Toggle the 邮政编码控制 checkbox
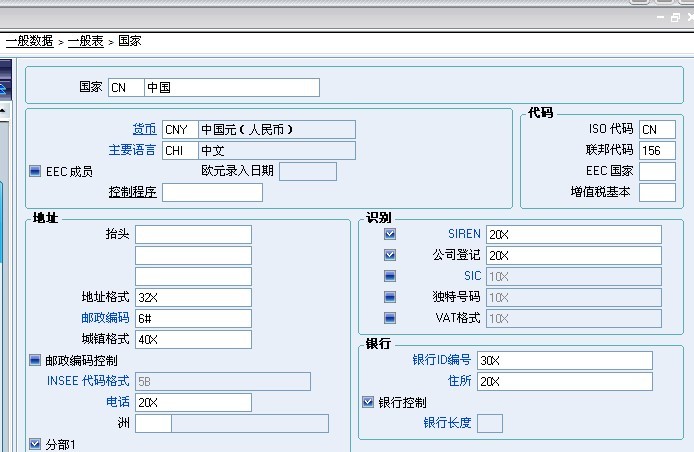694x452 pixels. pyautogui.click(x=35, y=360)
